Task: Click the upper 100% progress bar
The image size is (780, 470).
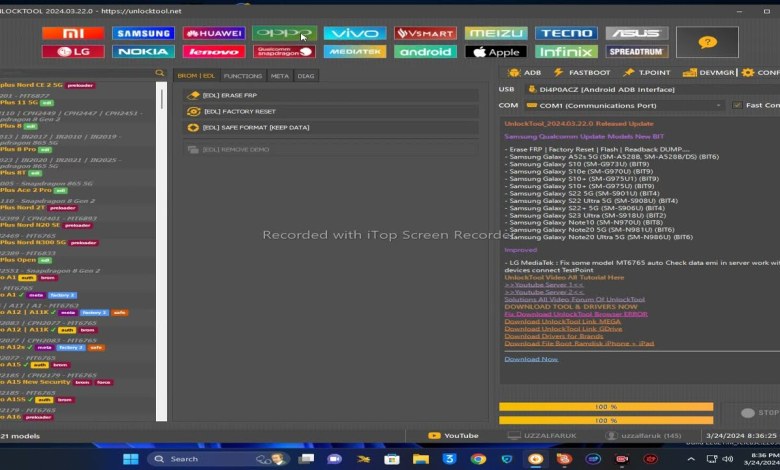Action: [606, 407]
